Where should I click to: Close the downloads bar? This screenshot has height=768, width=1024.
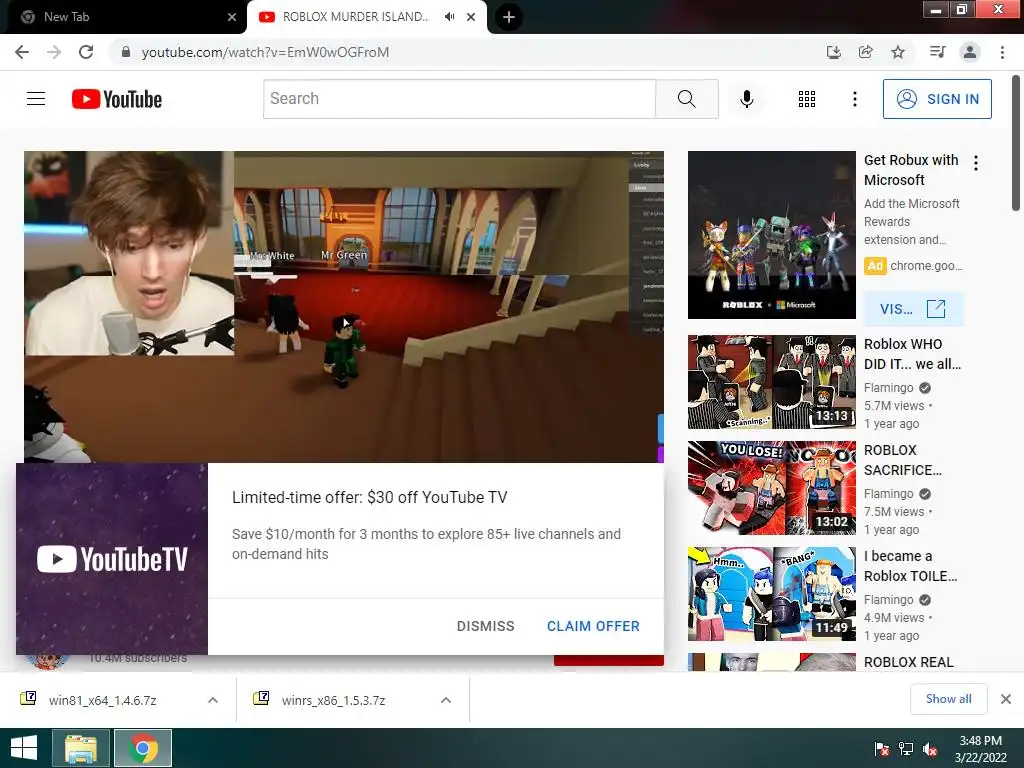[x=1006, y=699]
